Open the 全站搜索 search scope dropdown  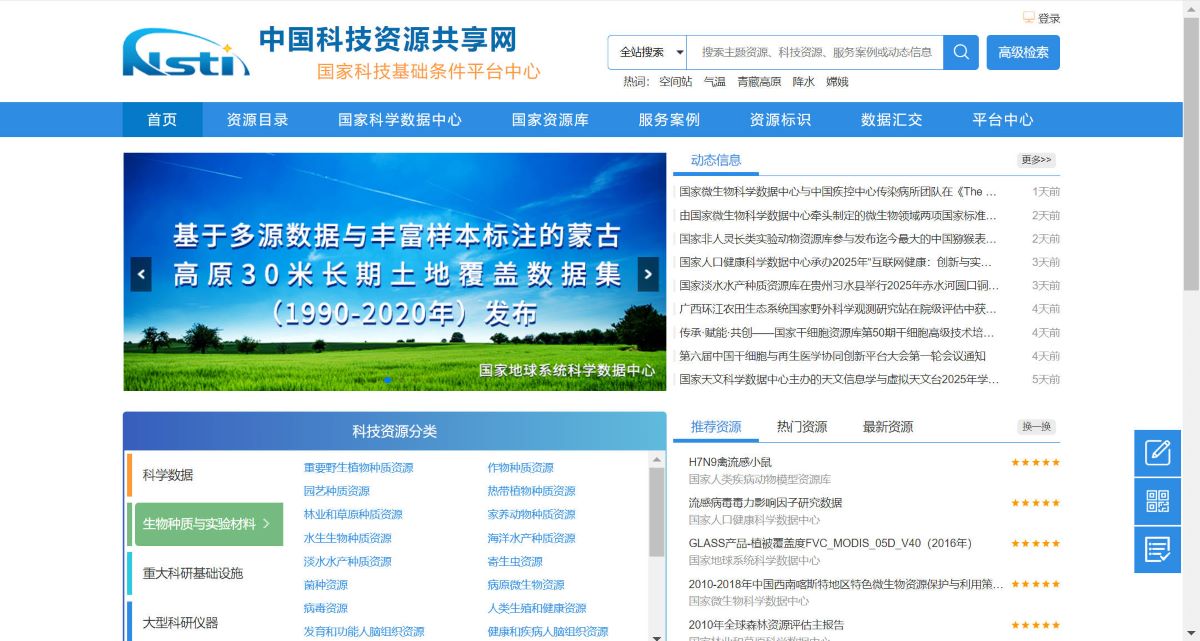[648, 52]
